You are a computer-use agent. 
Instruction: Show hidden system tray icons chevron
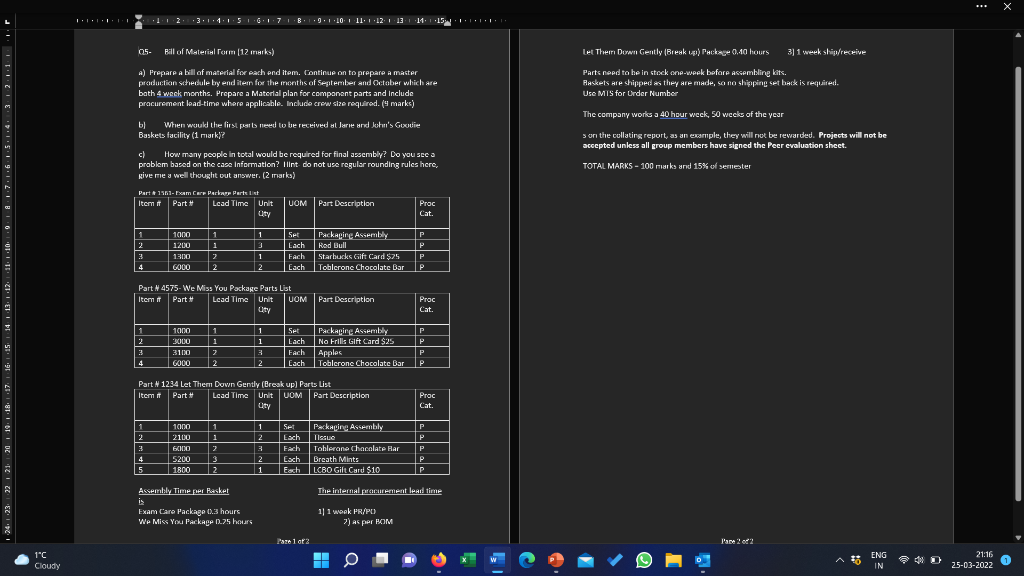pos(839,560)
